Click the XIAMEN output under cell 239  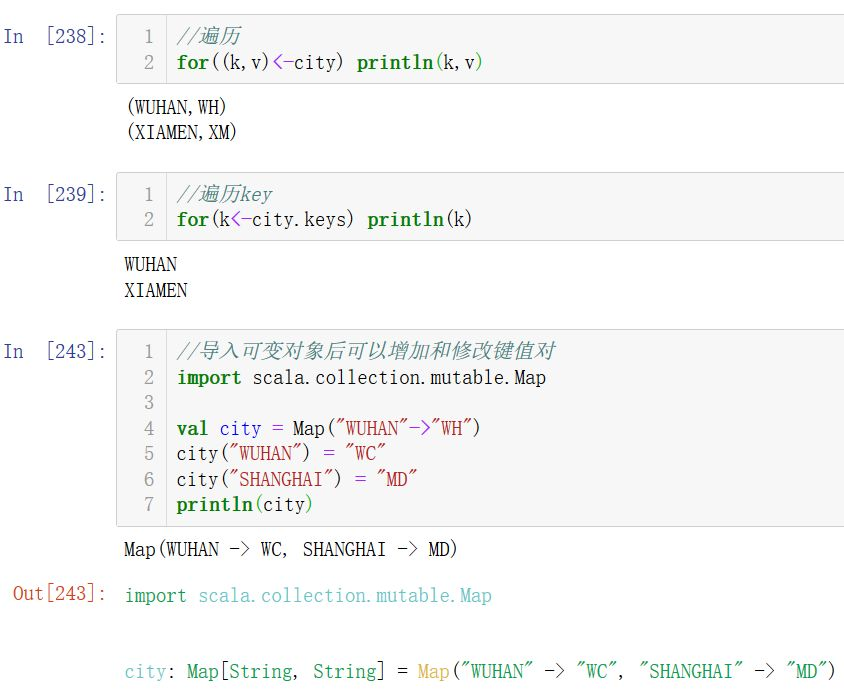click(156, 291)
